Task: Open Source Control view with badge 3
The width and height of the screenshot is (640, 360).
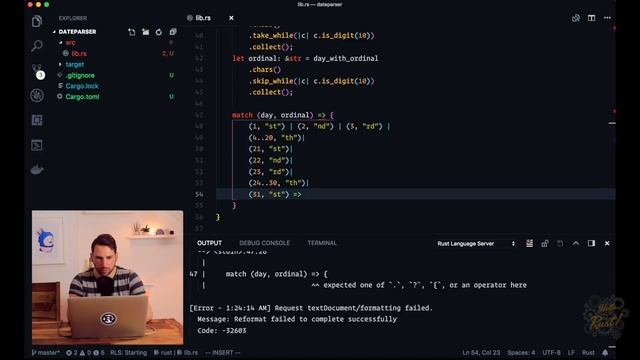Action: [37, 71]
